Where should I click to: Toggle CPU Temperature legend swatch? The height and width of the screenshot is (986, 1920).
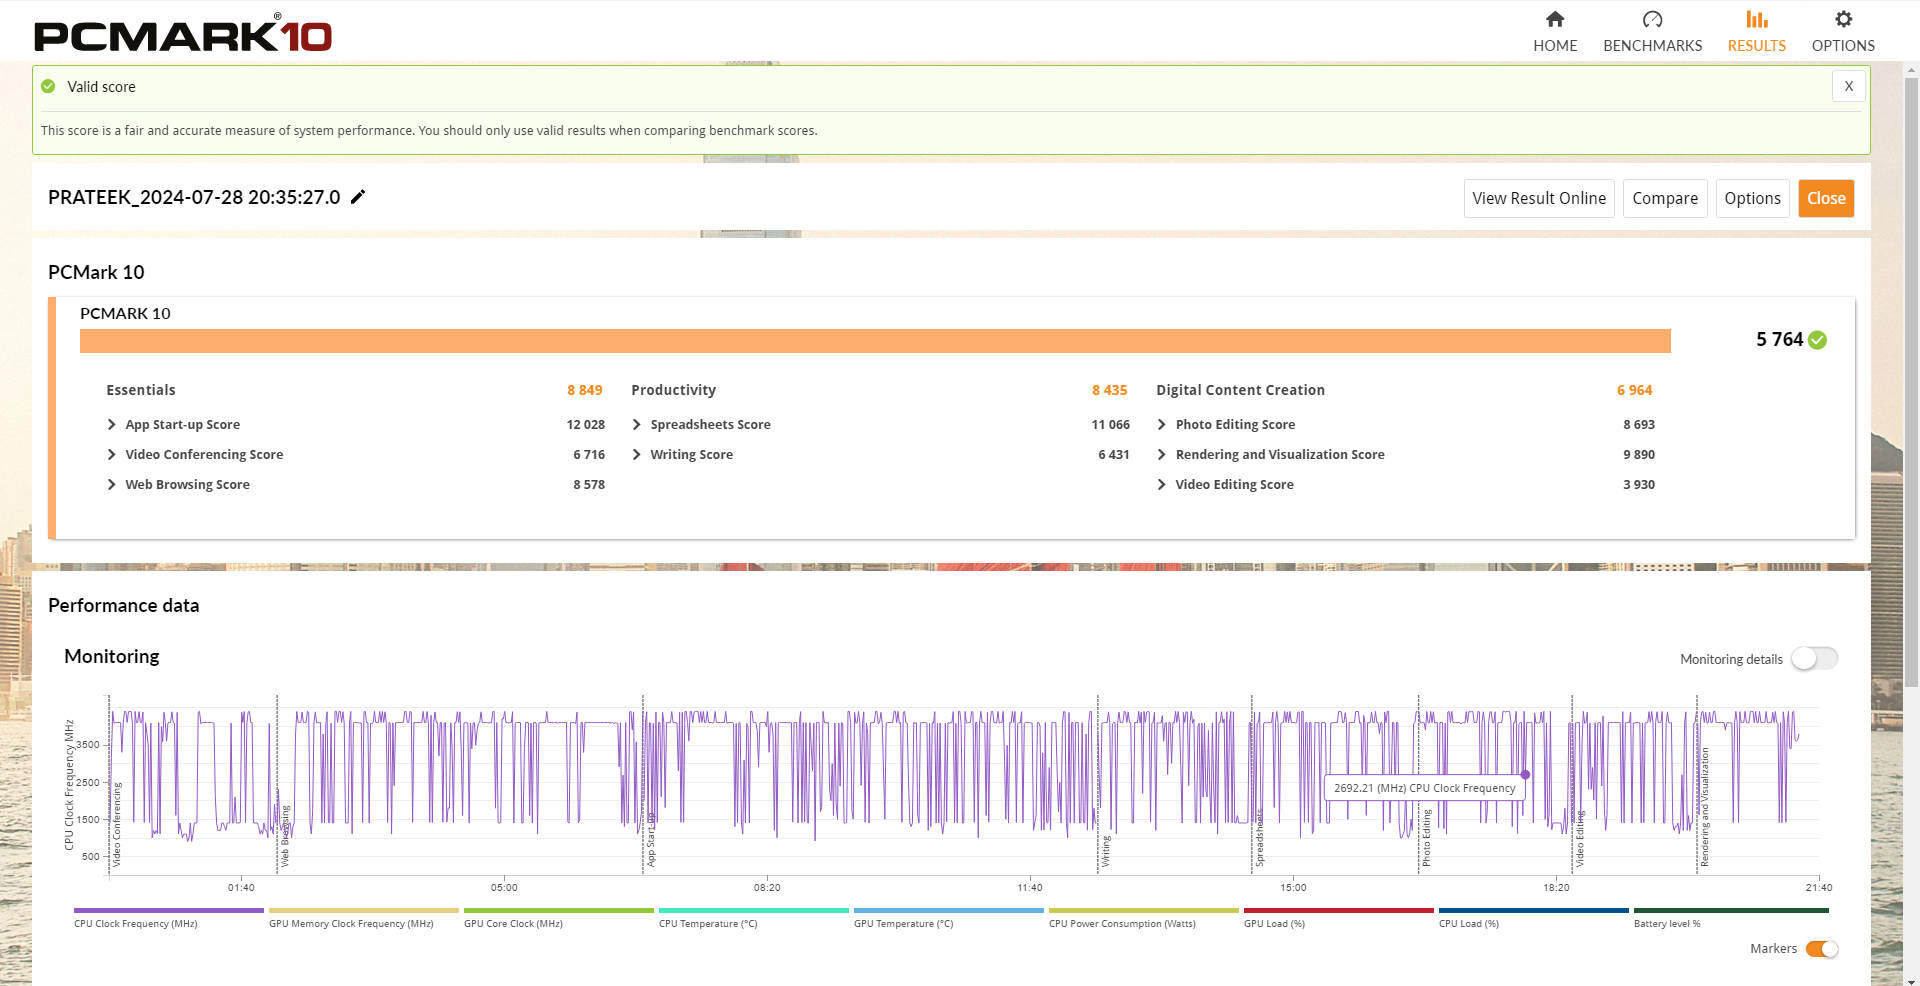point(754,911)
